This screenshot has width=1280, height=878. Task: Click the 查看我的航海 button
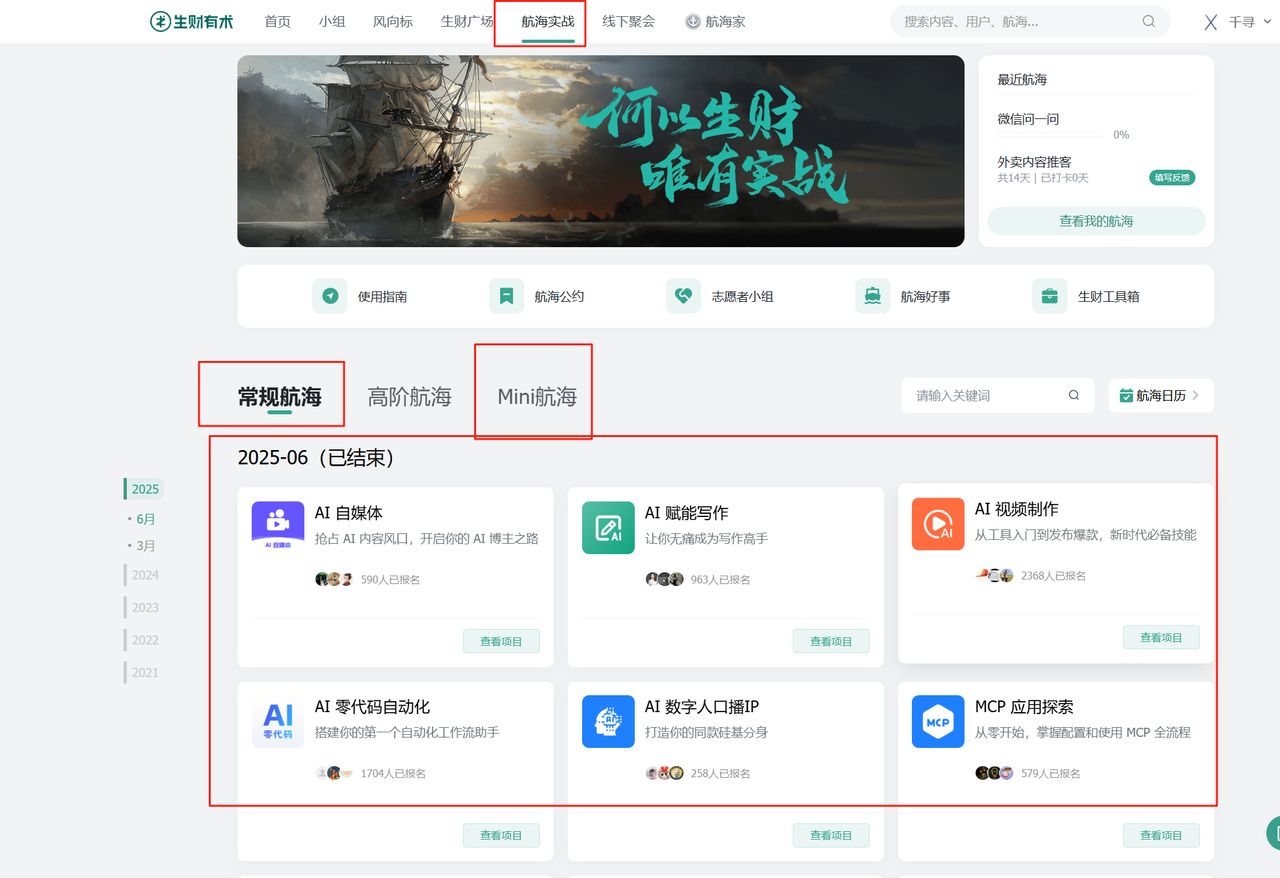coord(1096,221)
